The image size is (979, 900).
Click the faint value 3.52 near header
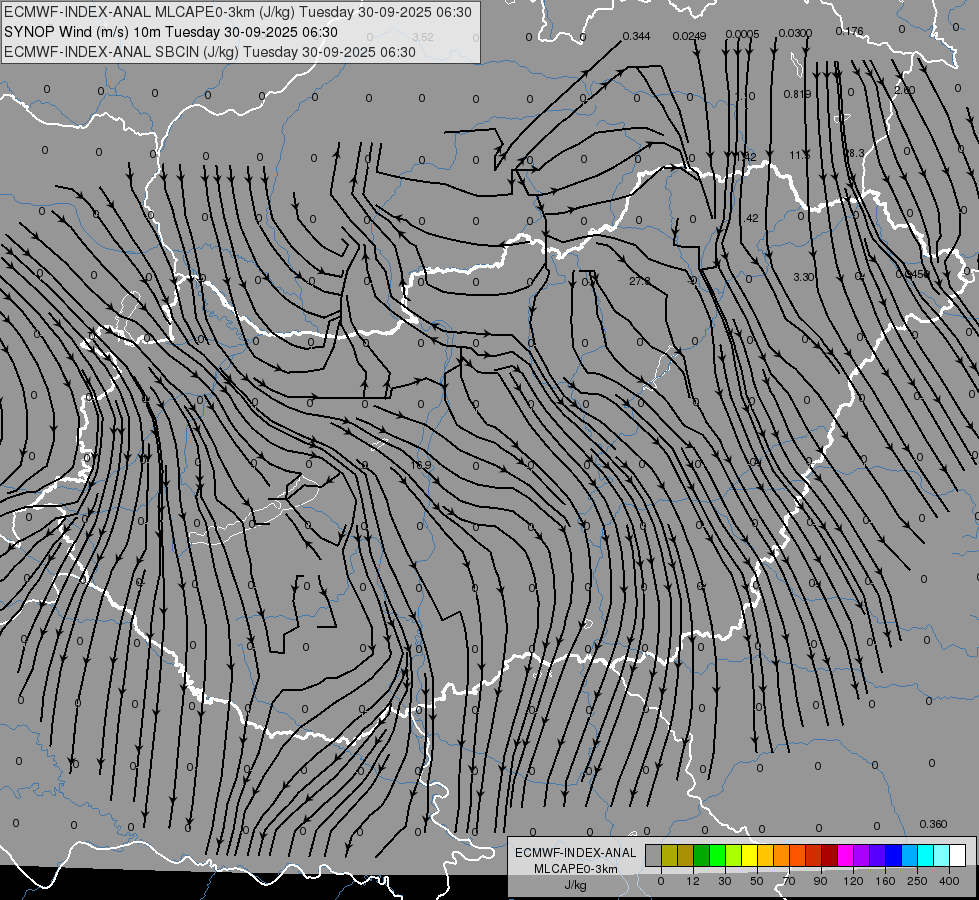click(x=423, y=37)
